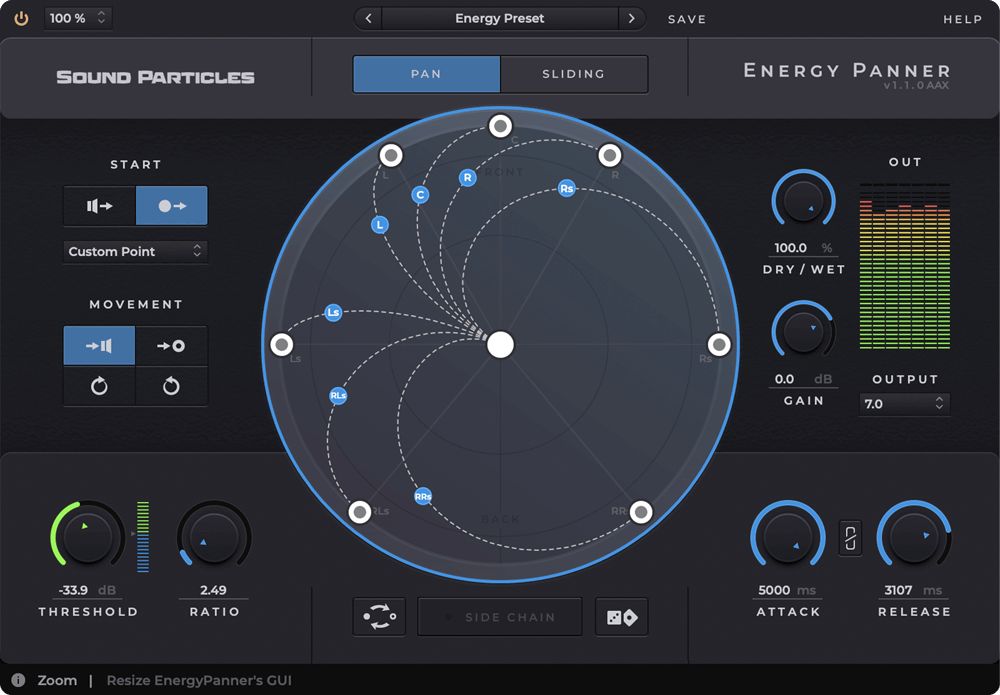
Task: Switch to the SLIDING tab
Action: click(573, 74)
